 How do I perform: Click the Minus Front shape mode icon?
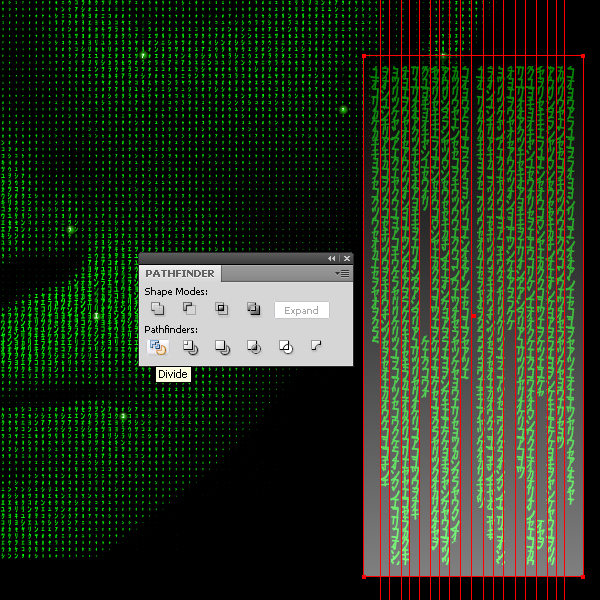189,308
